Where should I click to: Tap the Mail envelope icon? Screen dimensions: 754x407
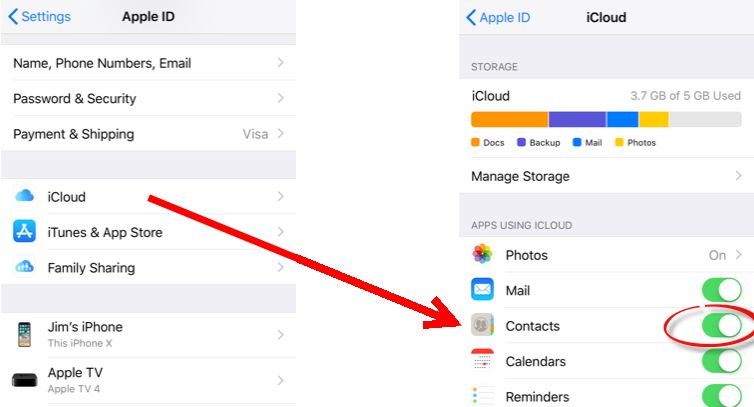(482, 290)
